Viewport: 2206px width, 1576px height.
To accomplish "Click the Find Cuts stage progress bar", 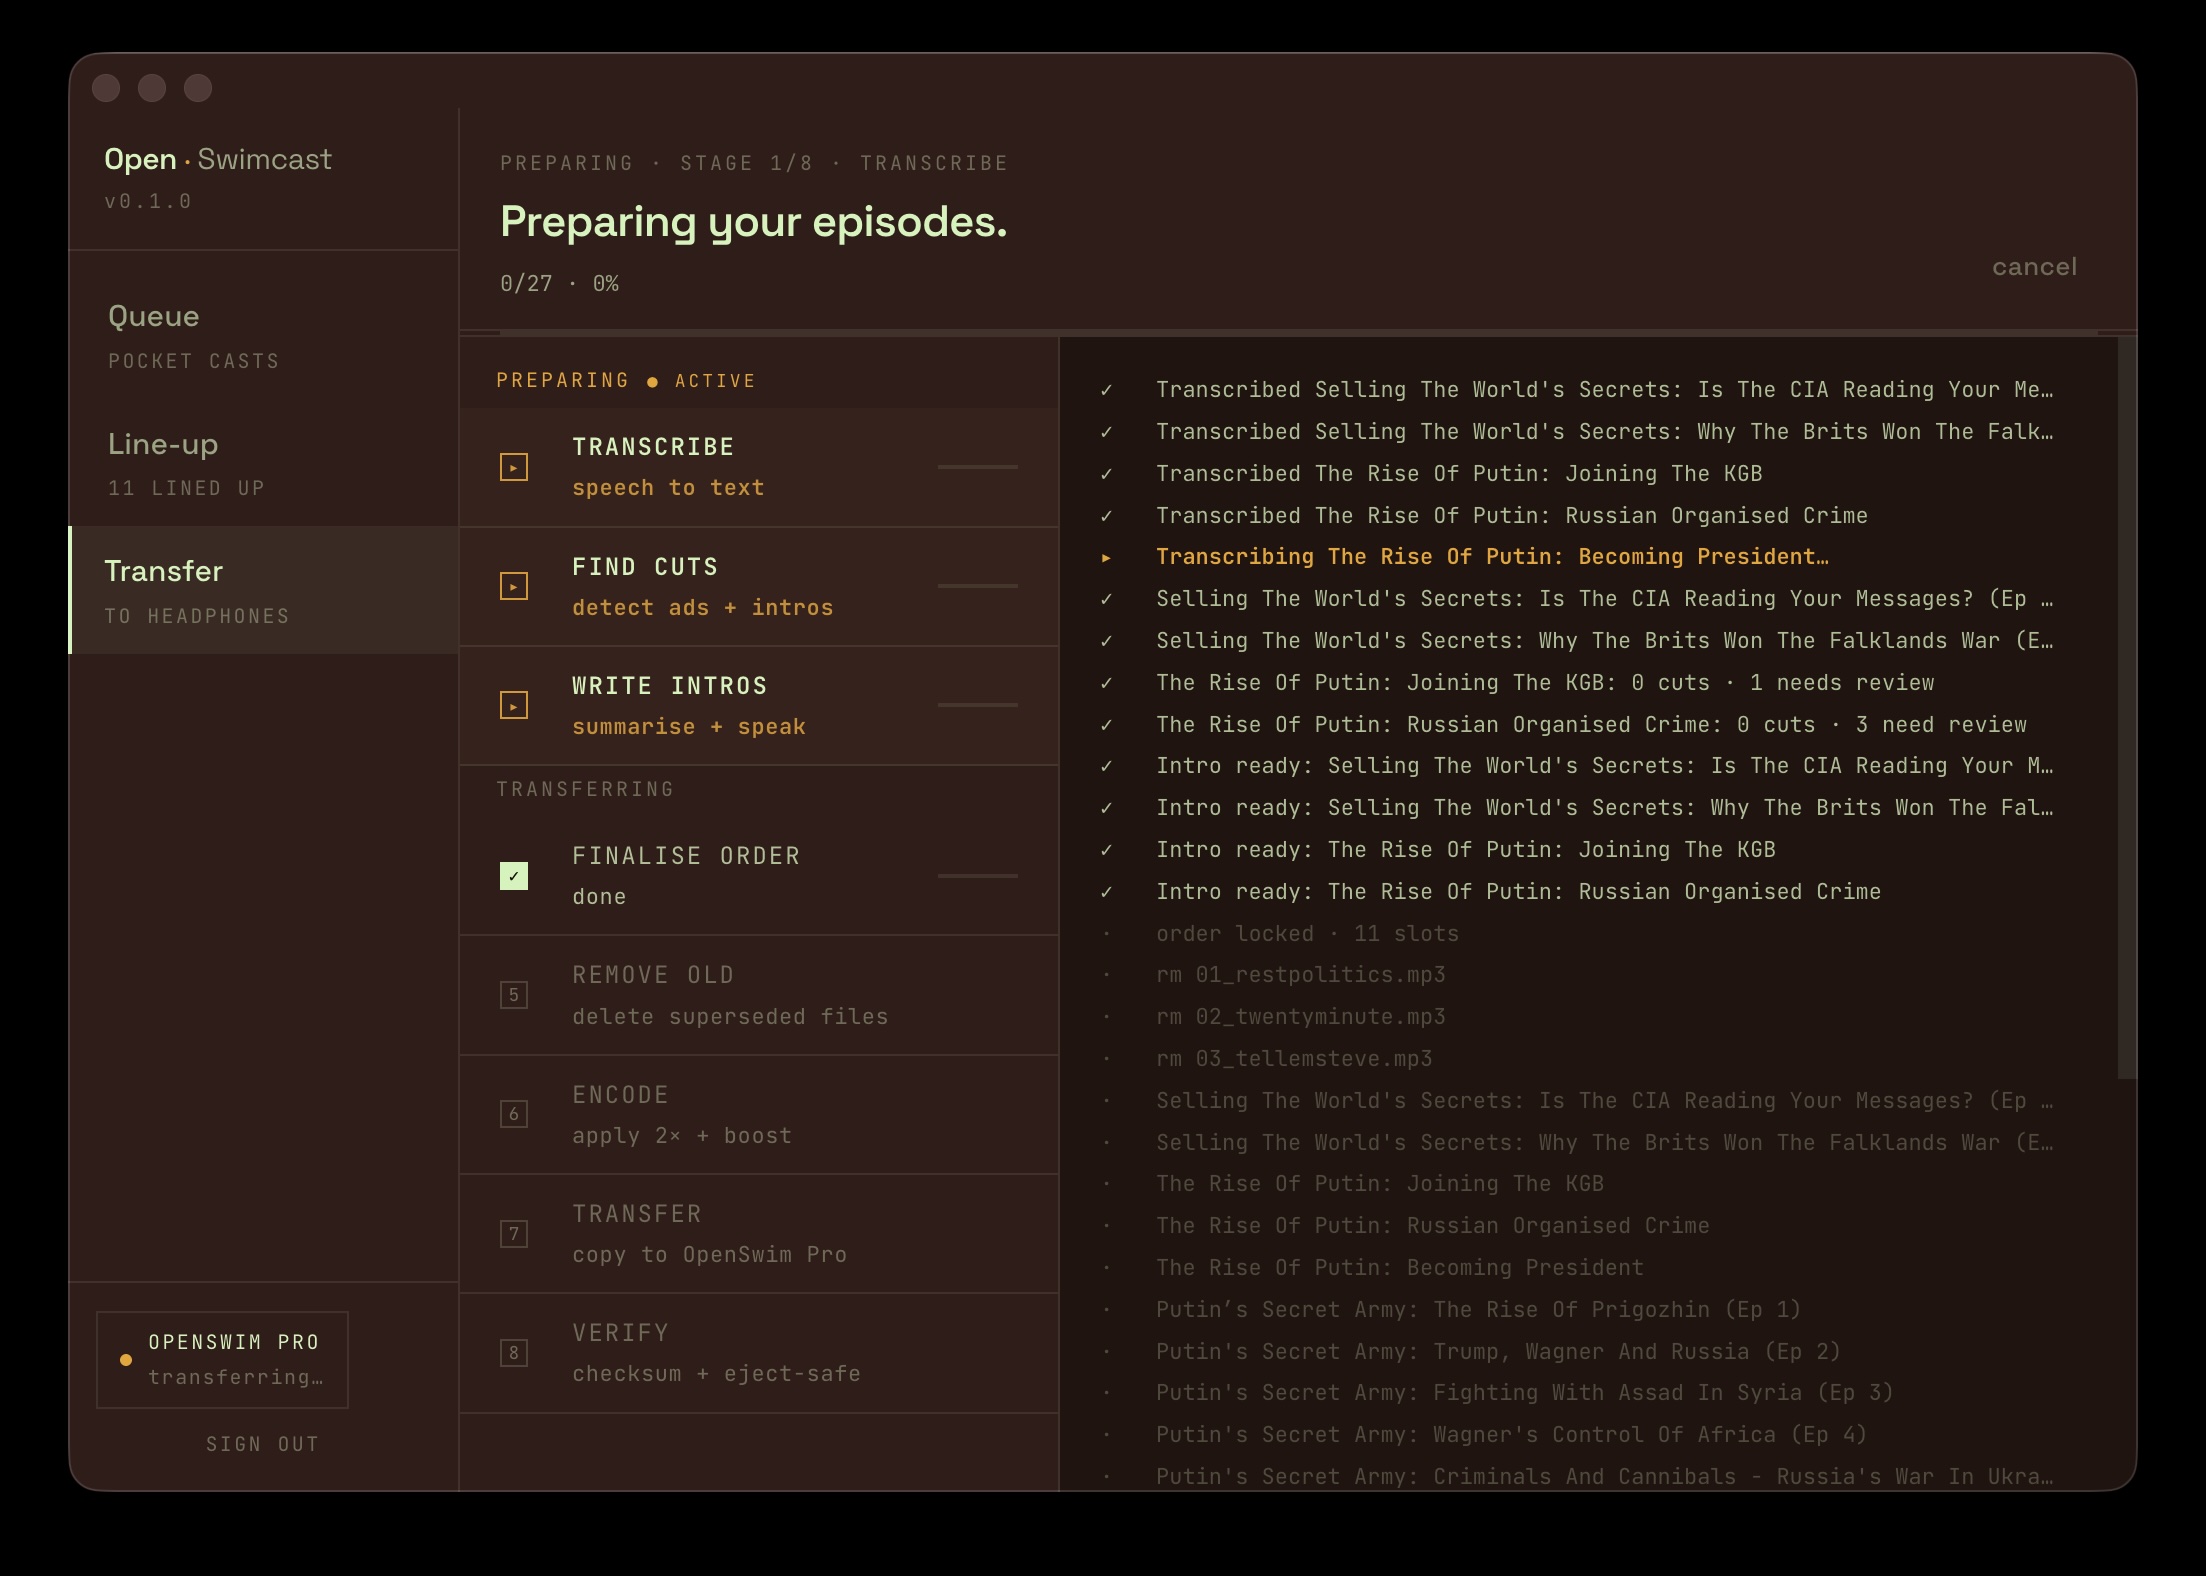I will pos(978,586).
